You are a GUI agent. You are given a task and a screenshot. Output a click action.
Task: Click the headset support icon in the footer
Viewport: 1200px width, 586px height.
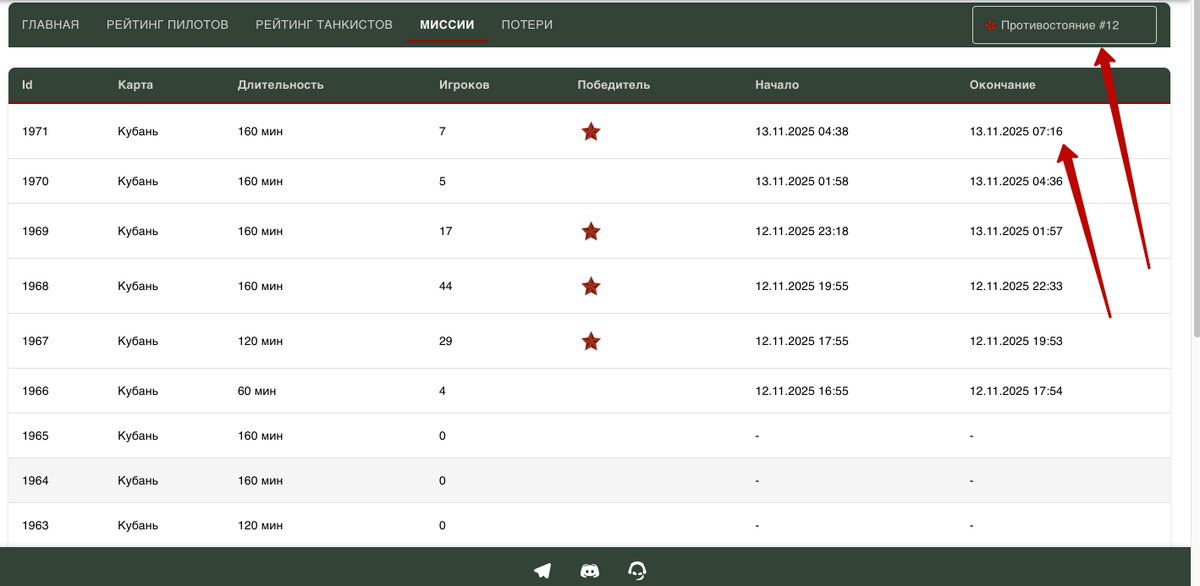coord(637,571)
